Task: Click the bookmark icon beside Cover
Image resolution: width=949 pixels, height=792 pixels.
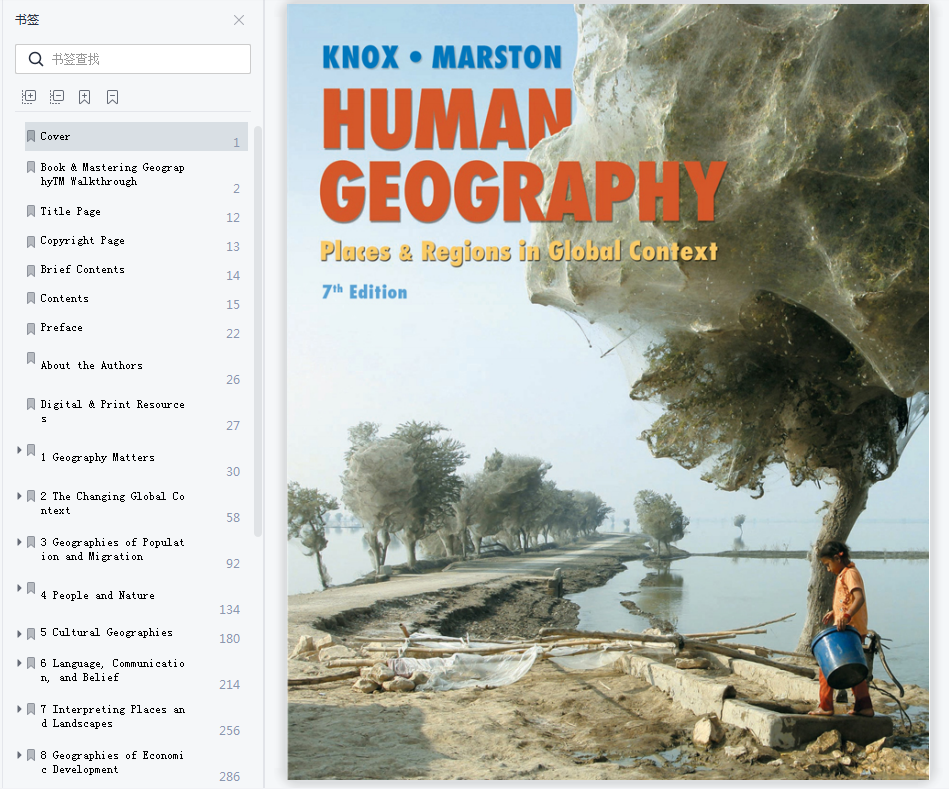Action: pos(31,136)
